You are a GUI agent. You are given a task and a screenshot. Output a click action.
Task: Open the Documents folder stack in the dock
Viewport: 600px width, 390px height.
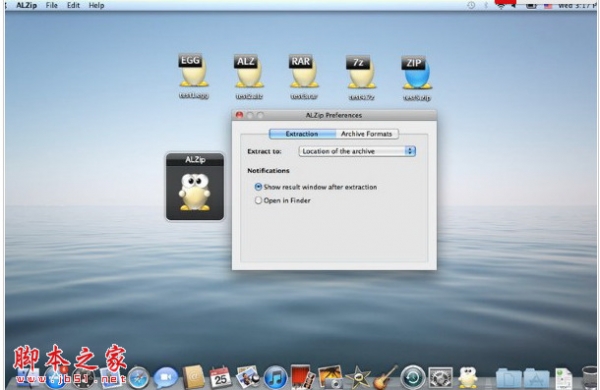click(x=508, y=378)
